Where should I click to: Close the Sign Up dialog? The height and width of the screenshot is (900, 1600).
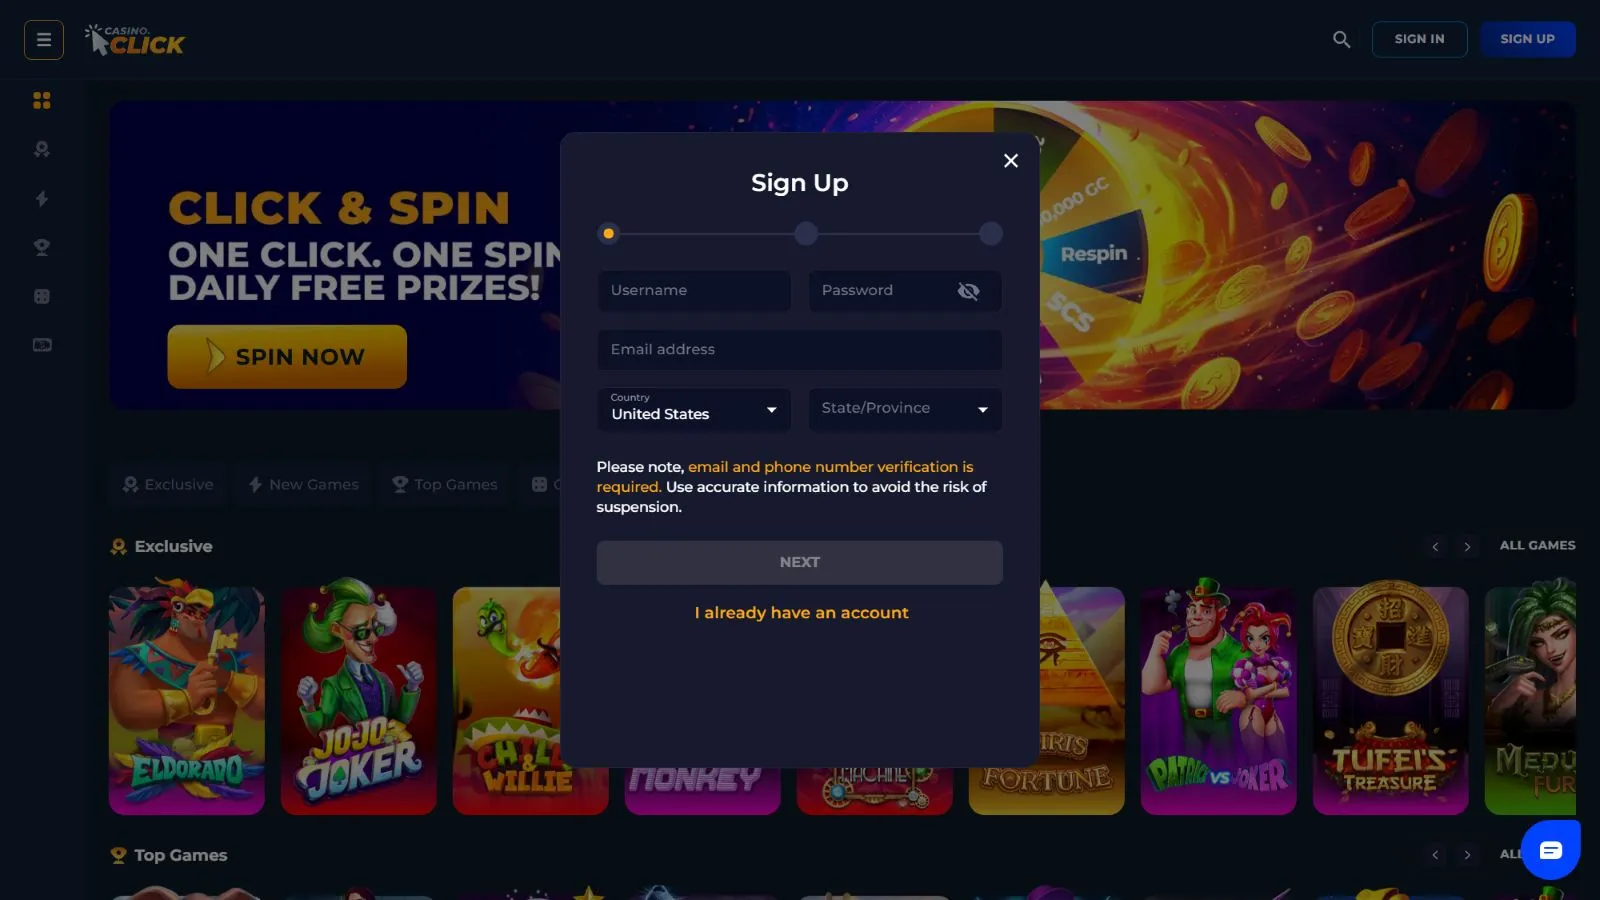pos(1011,161)
